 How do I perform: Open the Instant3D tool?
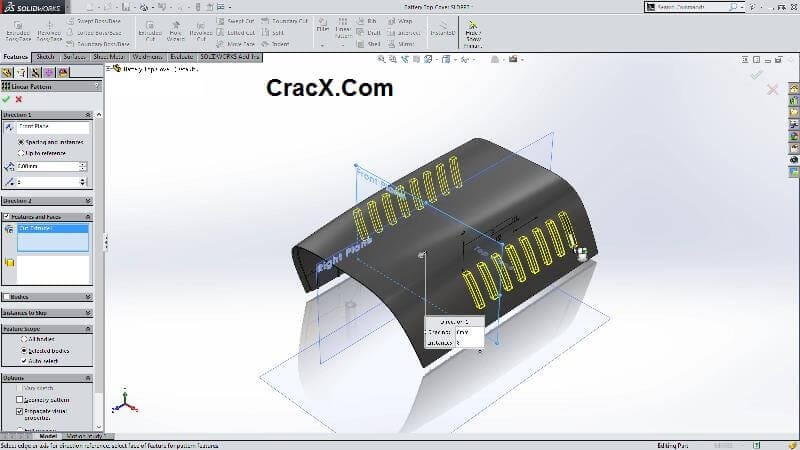pyautogui.click(x=442, y=28)
